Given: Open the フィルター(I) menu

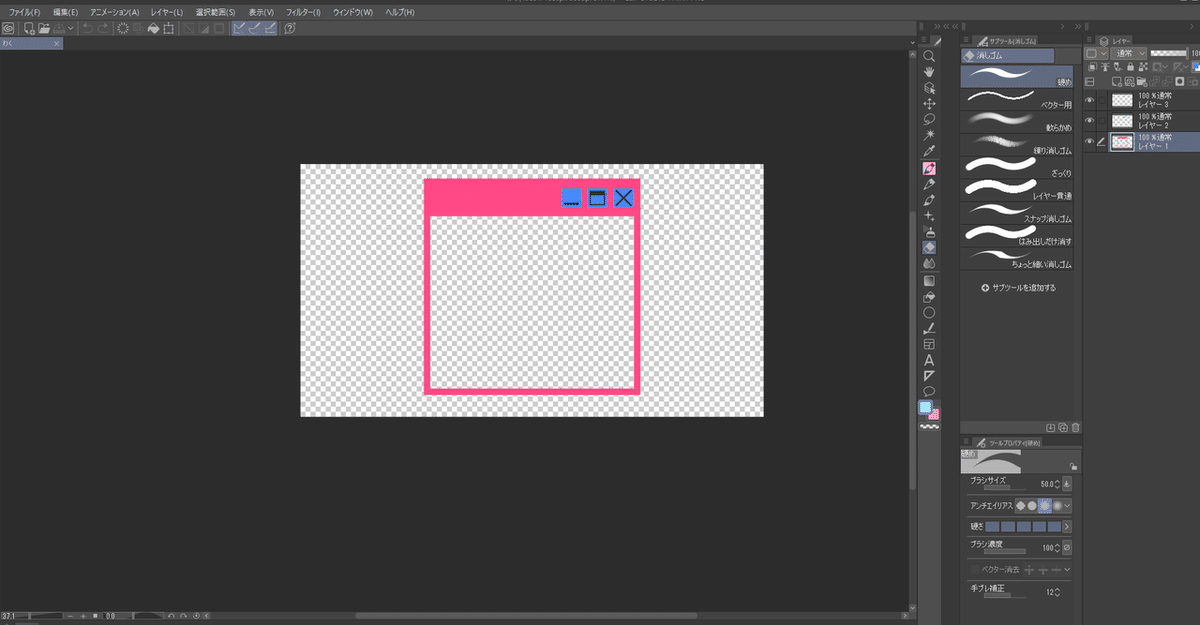Looking at the screenshot, I should coord(303,11).
